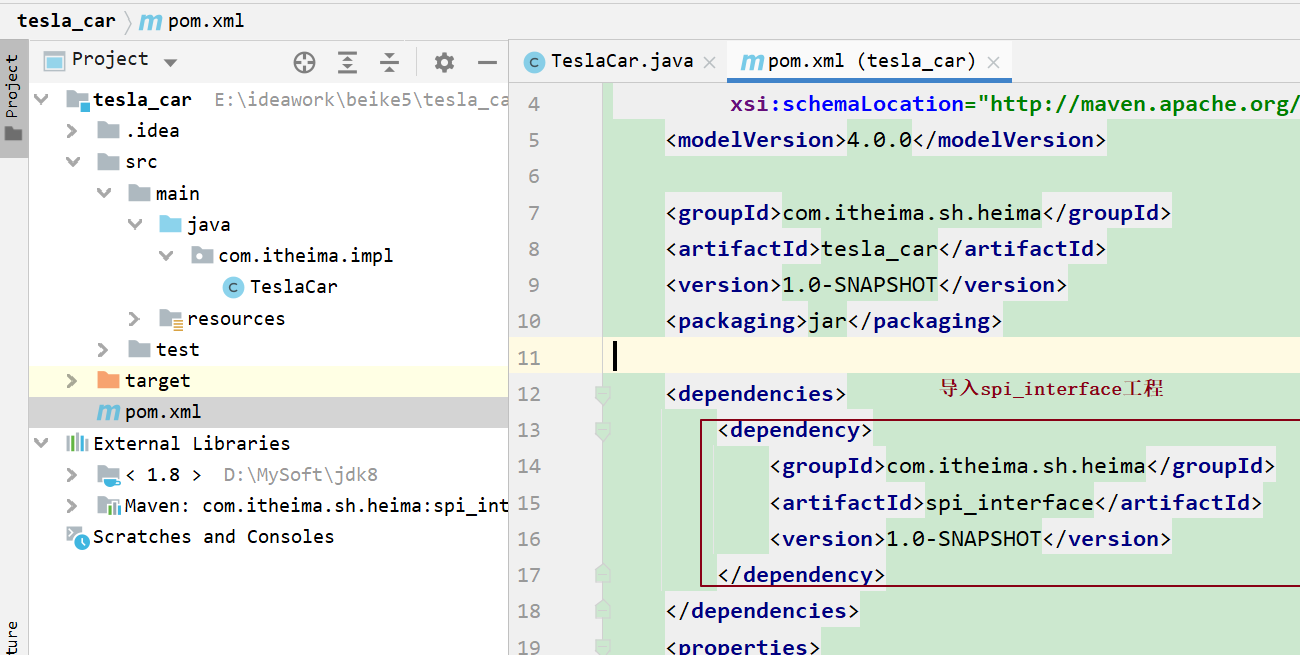Collapse the src folder
Image resolution: width=1300 pixels, height=655 pixels.
pos(72,162)
